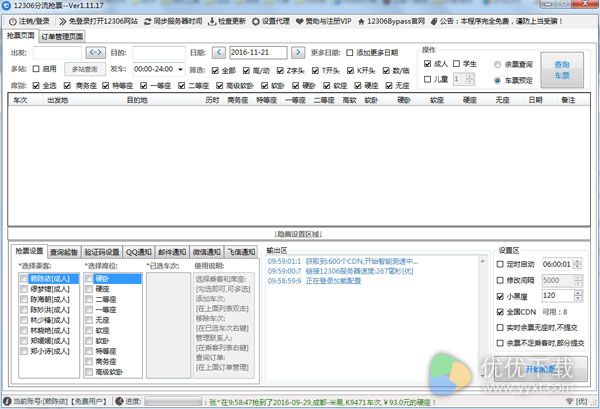Click the 出发 station input field
The width and height of the screenshot is (600, 409).
pyautogui.click(x=57, y=52)
